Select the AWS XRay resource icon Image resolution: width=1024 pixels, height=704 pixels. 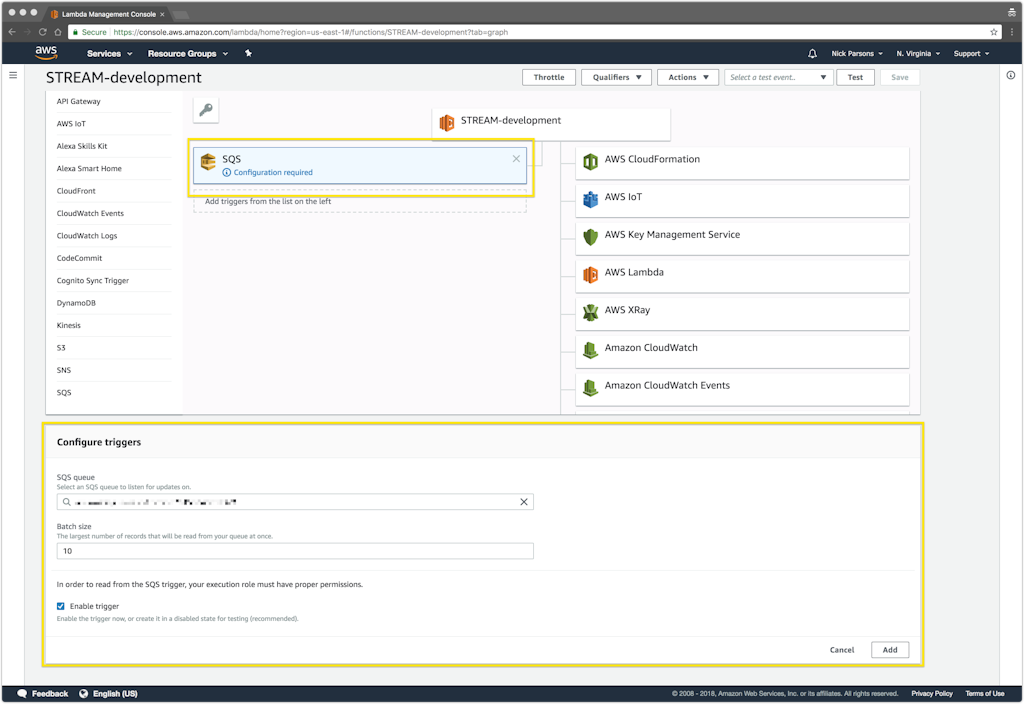[x=591, y=311]
